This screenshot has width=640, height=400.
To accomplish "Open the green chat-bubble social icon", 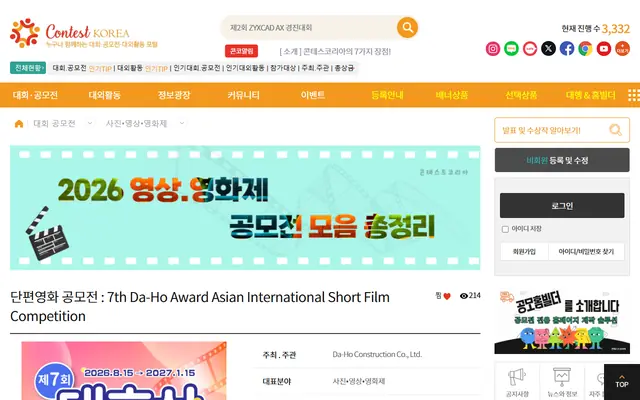I will point(511,49).
